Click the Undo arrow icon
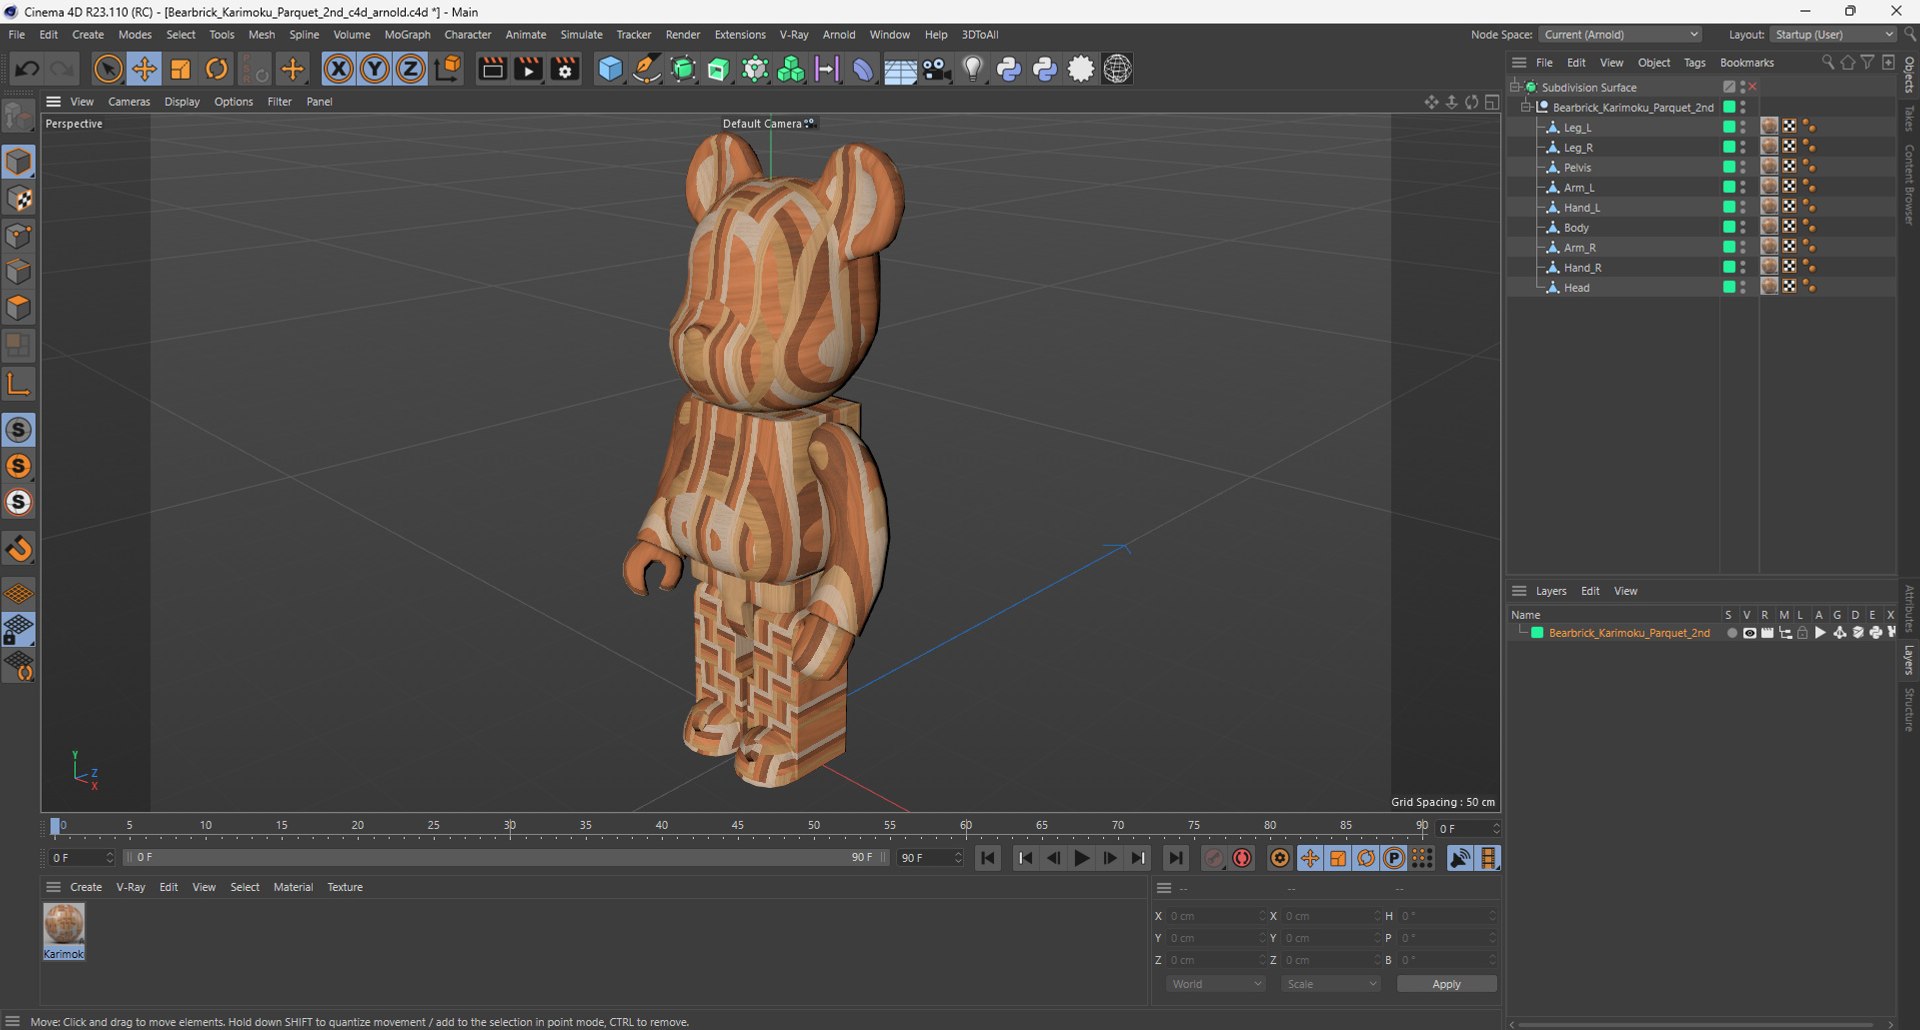This screenshot has width=1920, height=1030. tap(27, 69)
